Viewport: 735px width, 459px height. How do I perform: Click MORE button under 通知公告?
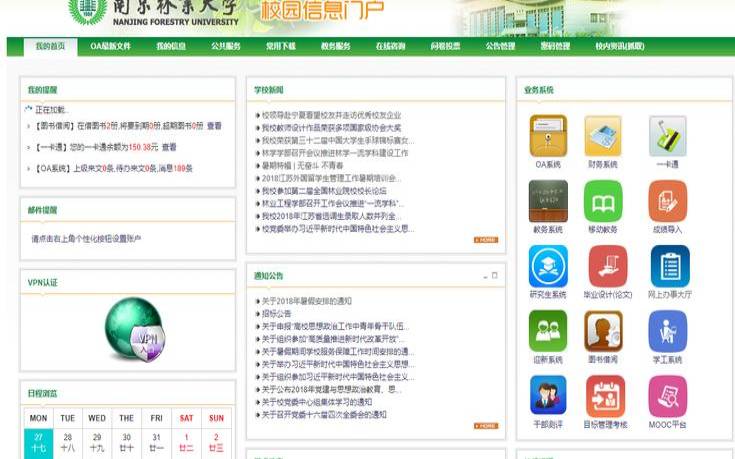click(x=486, y=426)
